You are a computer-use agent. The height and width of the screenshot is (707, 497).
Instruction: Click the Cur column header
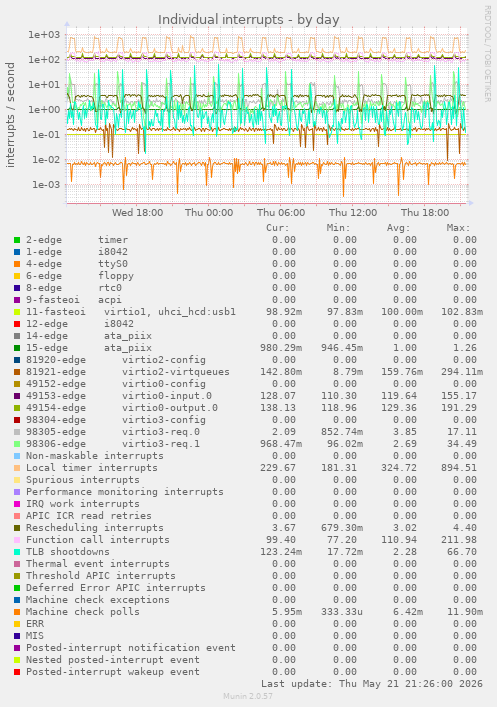pyautogui.click(x=277, y=228)
